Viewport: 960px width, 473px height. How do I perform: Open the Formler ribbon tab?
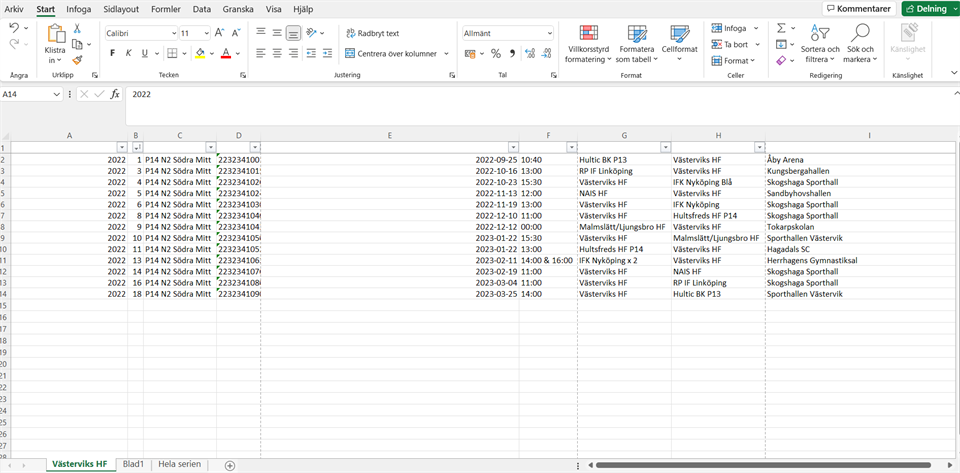[x=165, y=9]
